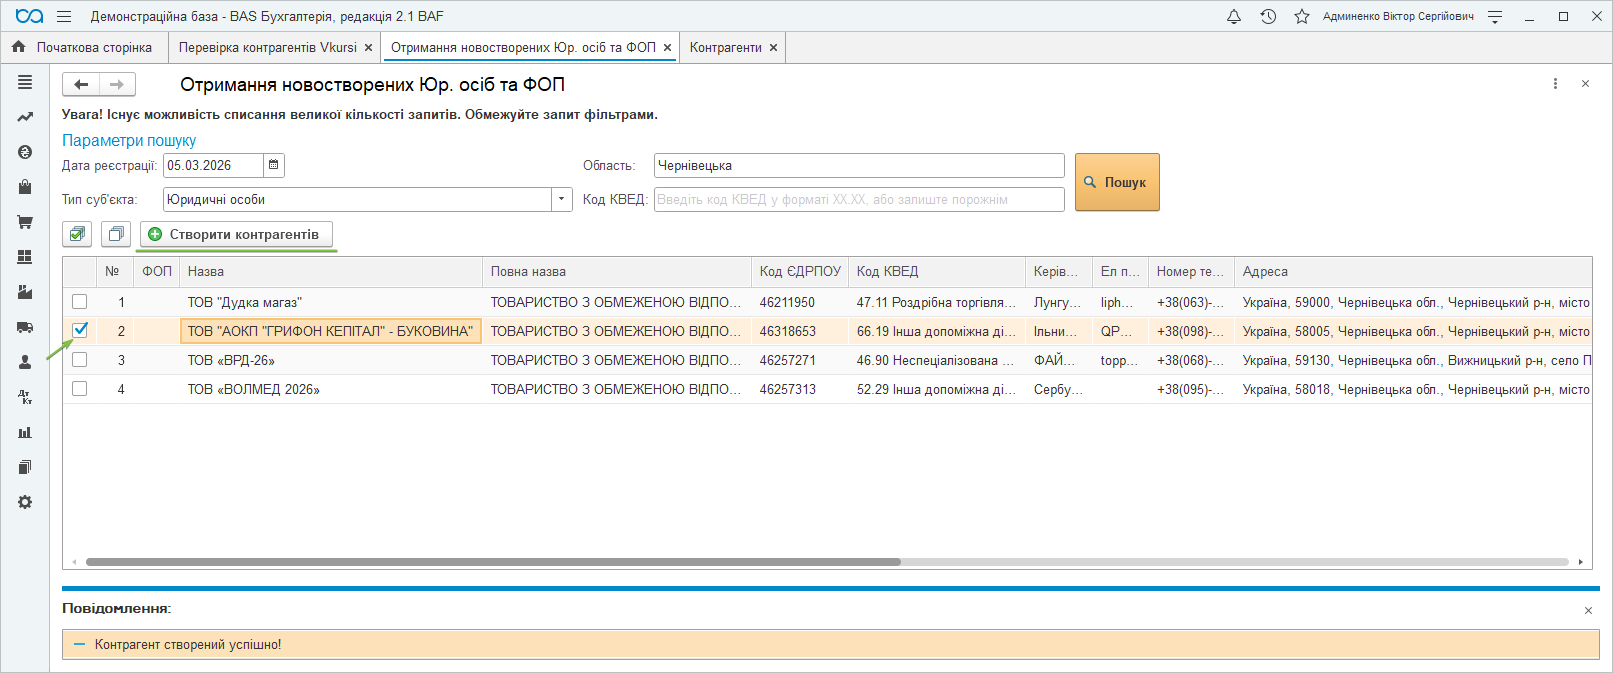1613x673 pixels.
Task: Click the check all rows icon
Action: point(77,234)
